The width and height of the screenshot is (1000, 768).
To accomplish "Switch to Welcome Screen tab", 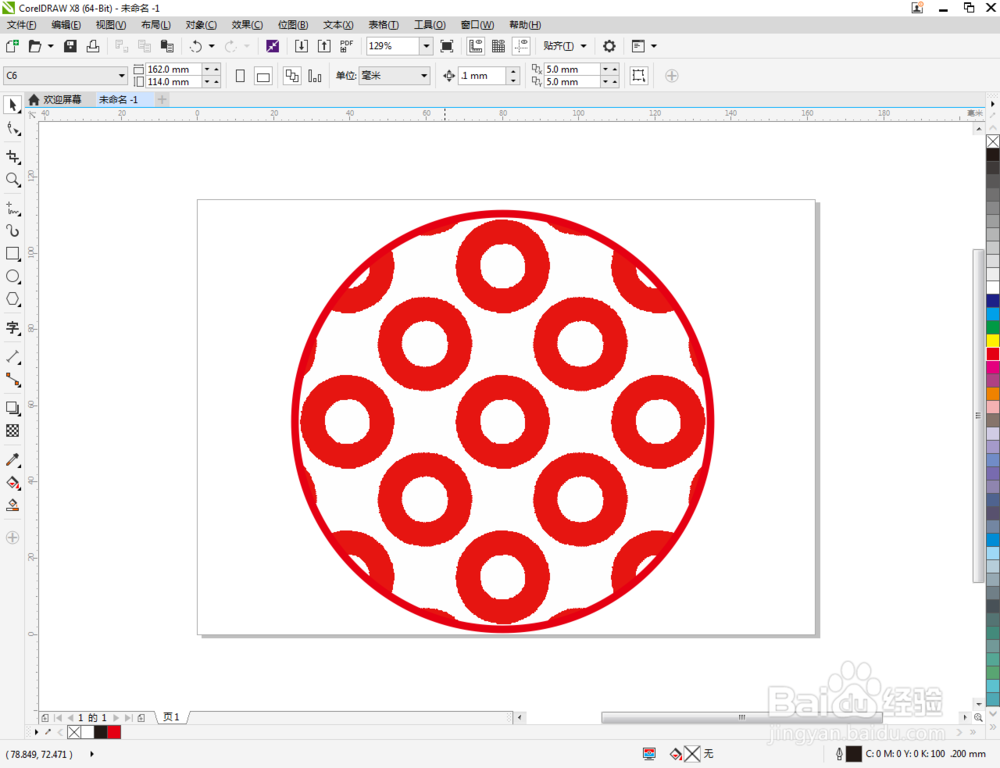I will [x=56, y=100].
